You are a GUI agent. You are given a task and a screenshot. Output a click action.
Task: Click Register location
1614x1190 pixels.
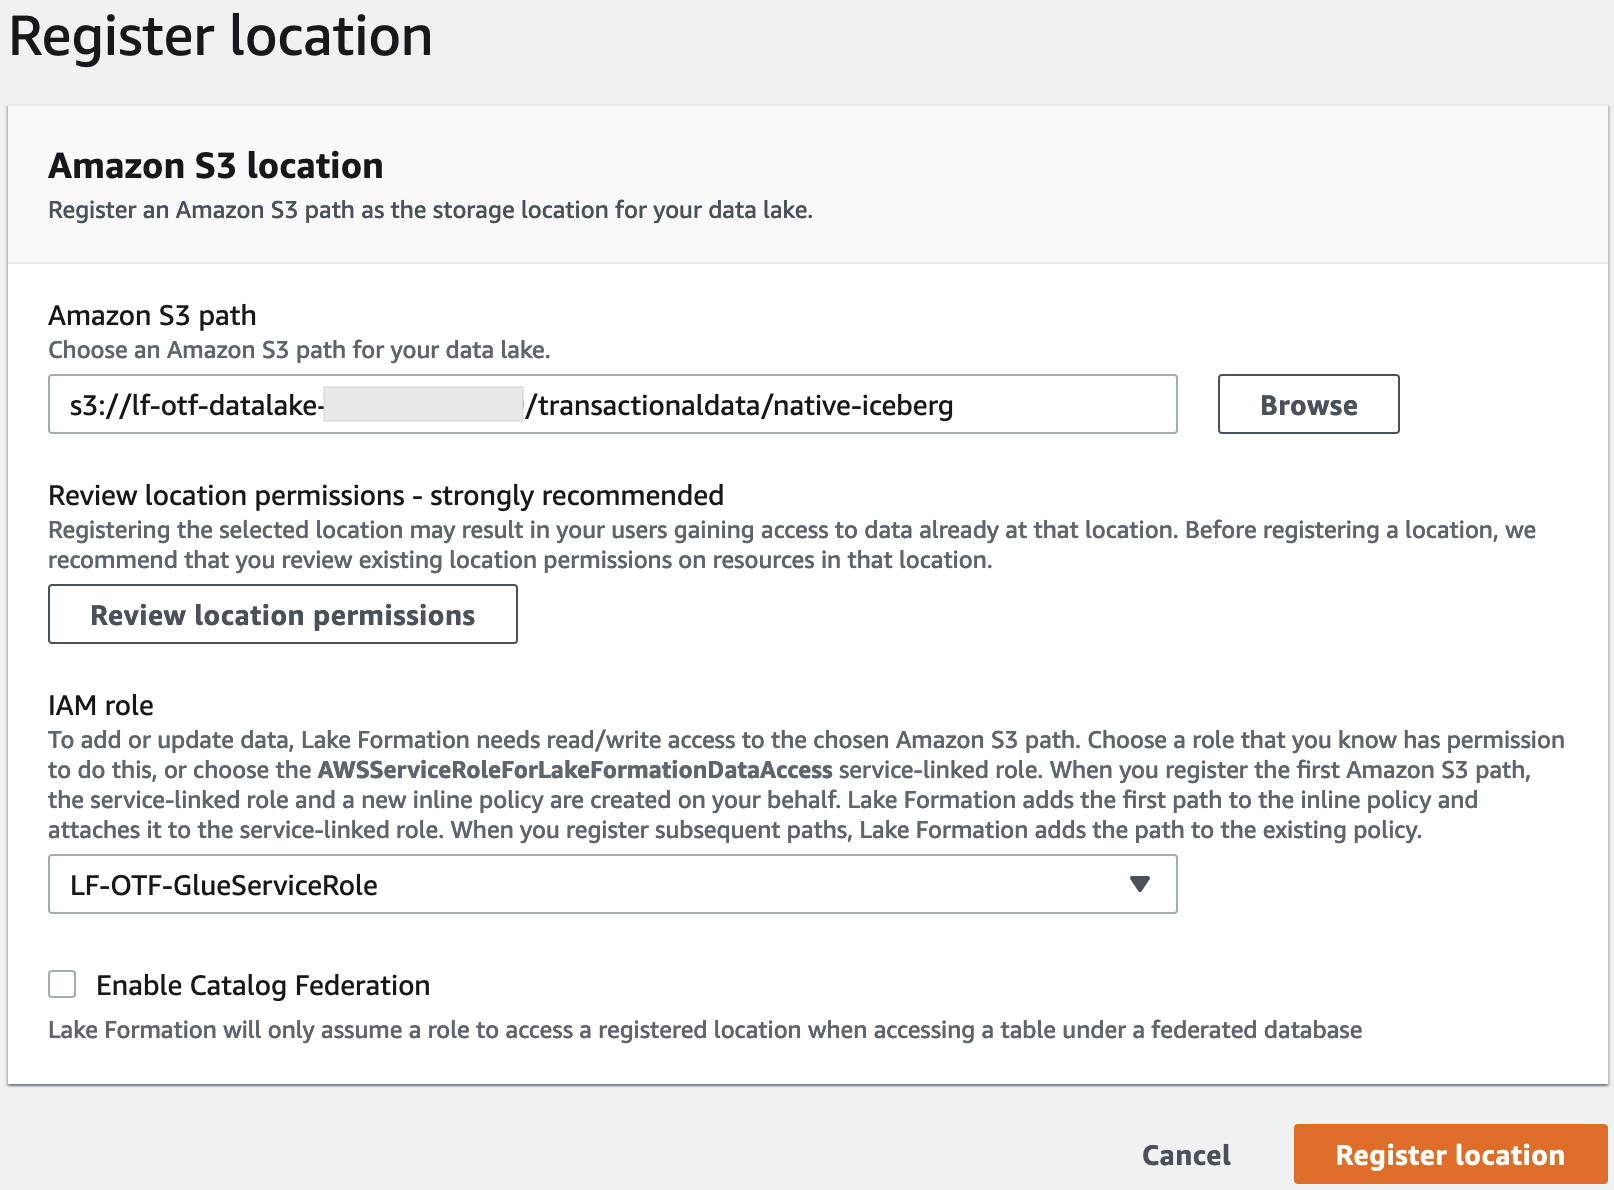(1448, 1154)
